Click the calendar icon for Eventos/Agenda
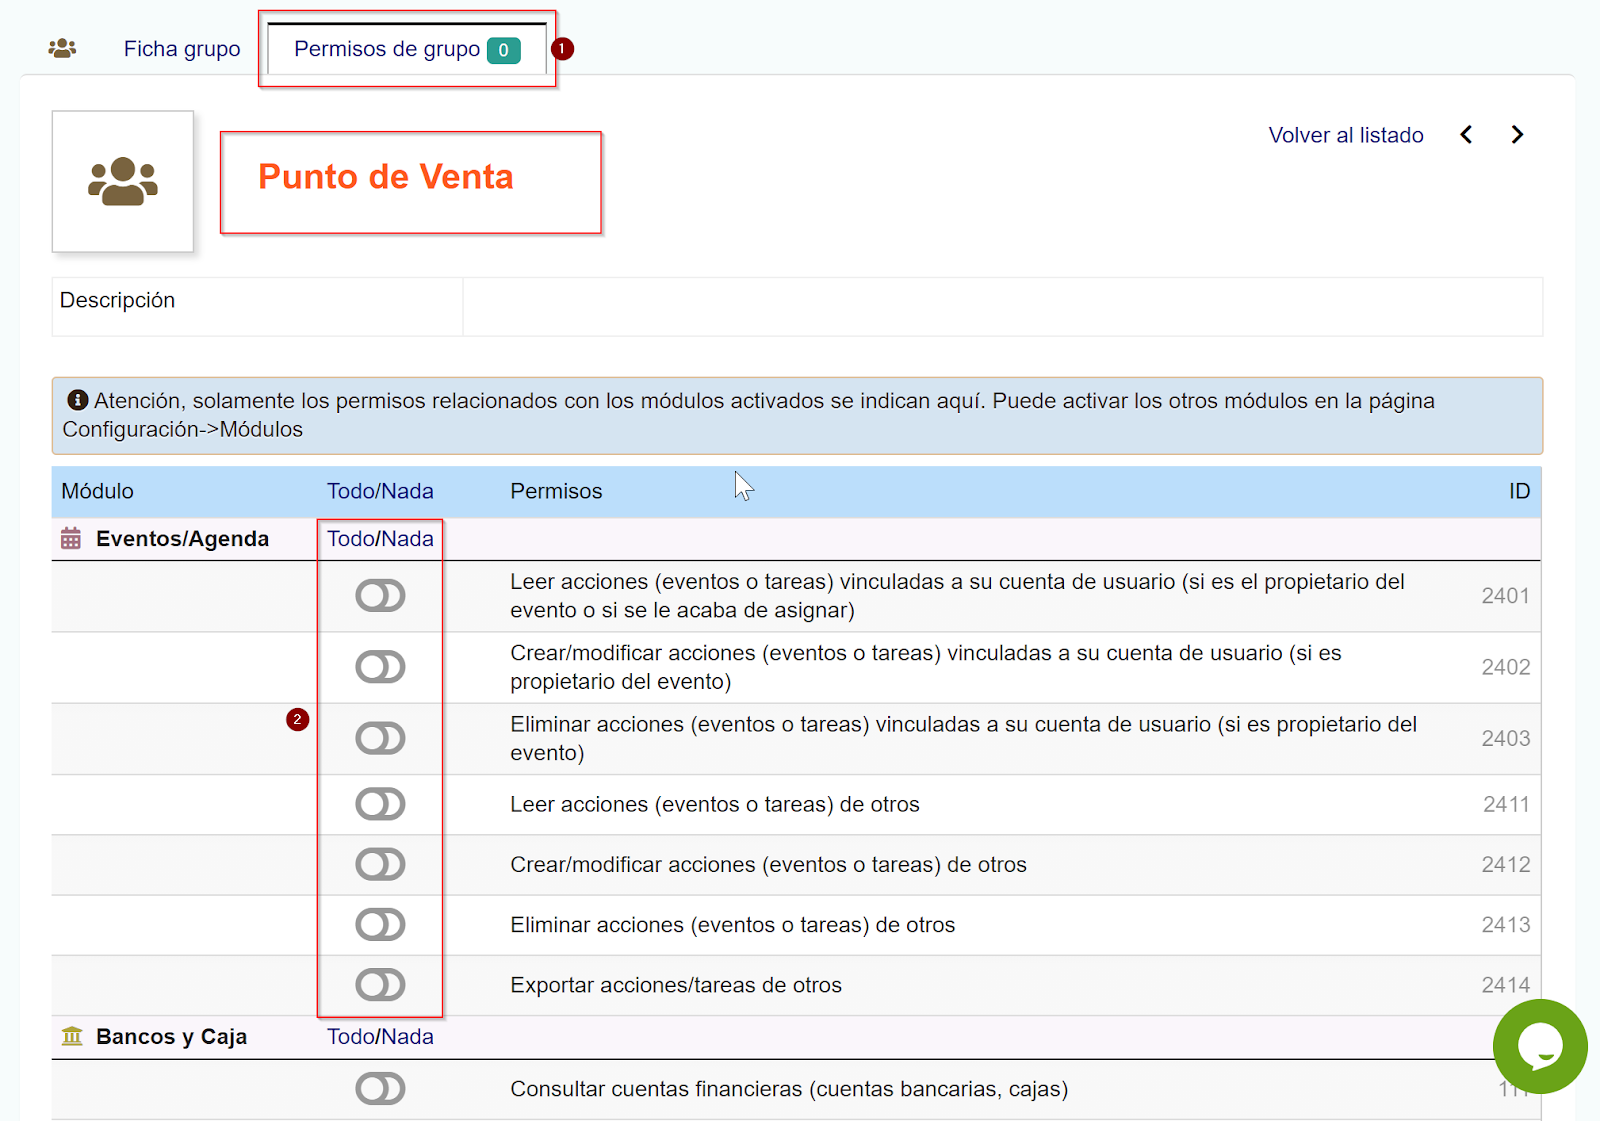 pos(71,538)
